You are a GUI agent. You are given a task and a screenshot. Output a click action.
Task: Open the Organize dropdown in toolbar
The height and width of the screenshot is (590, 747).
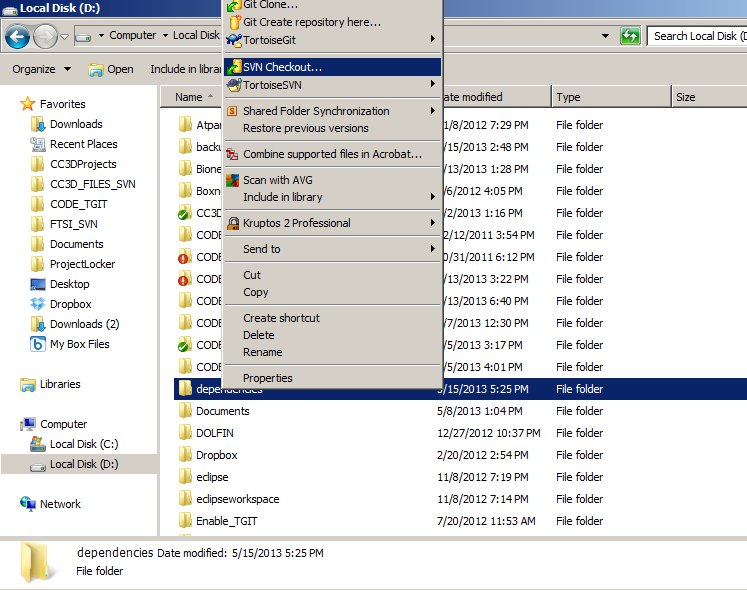(41, 69)
